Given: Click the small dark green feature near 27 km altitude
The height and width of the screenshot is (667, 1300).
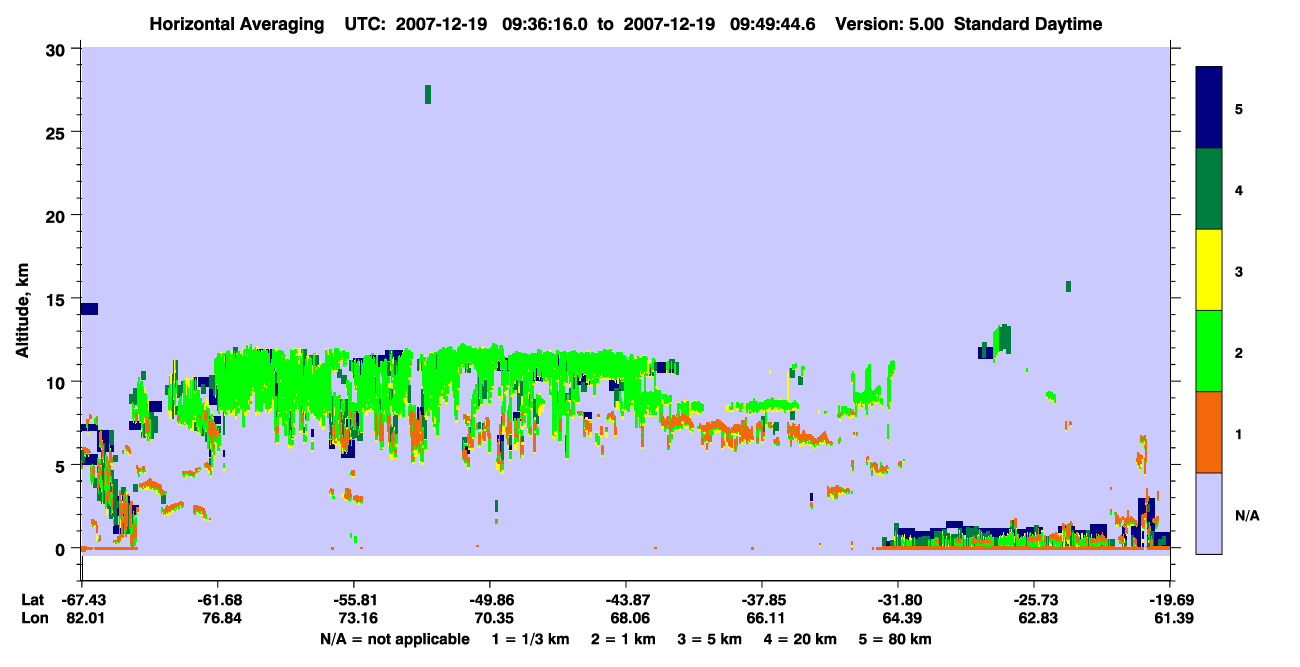Looking at the screenshot, I should pyautogui.click(x=428, y=94).
